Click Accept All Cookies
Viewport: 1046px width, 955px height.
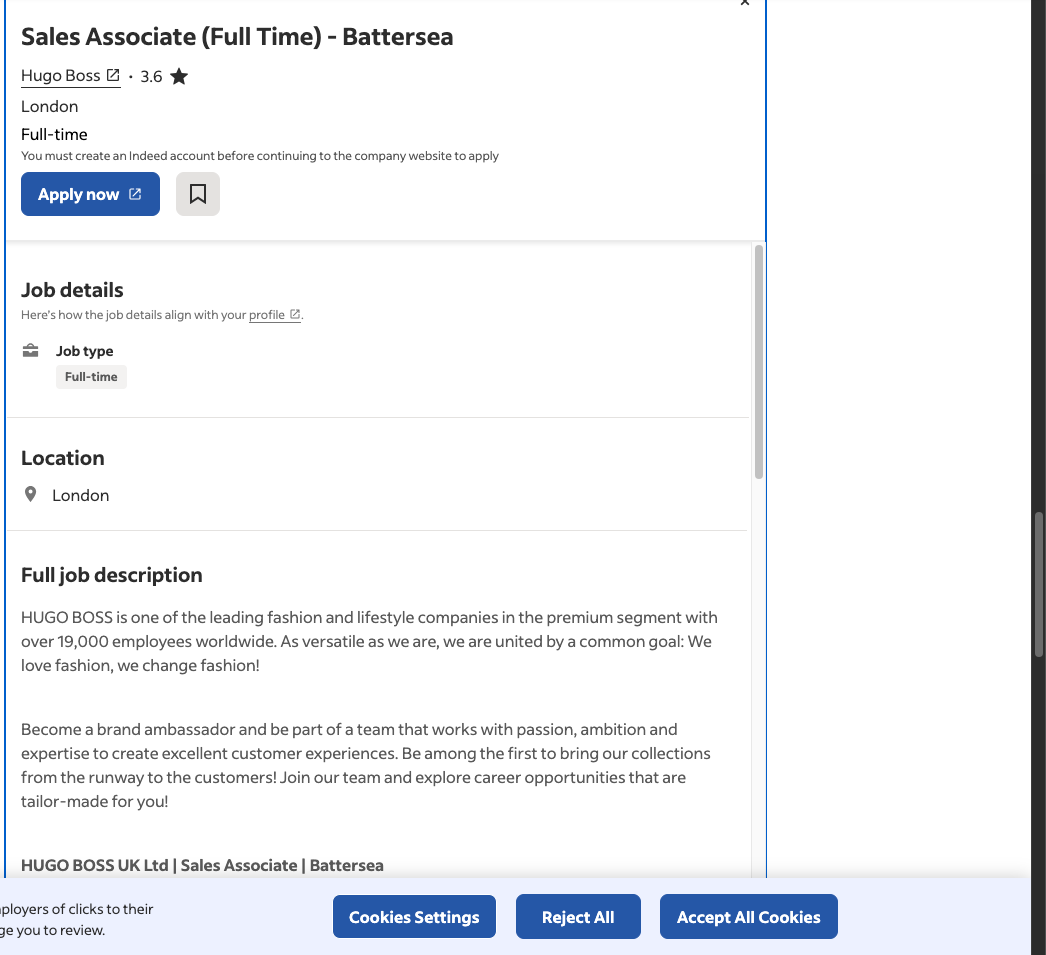(748, 917)
